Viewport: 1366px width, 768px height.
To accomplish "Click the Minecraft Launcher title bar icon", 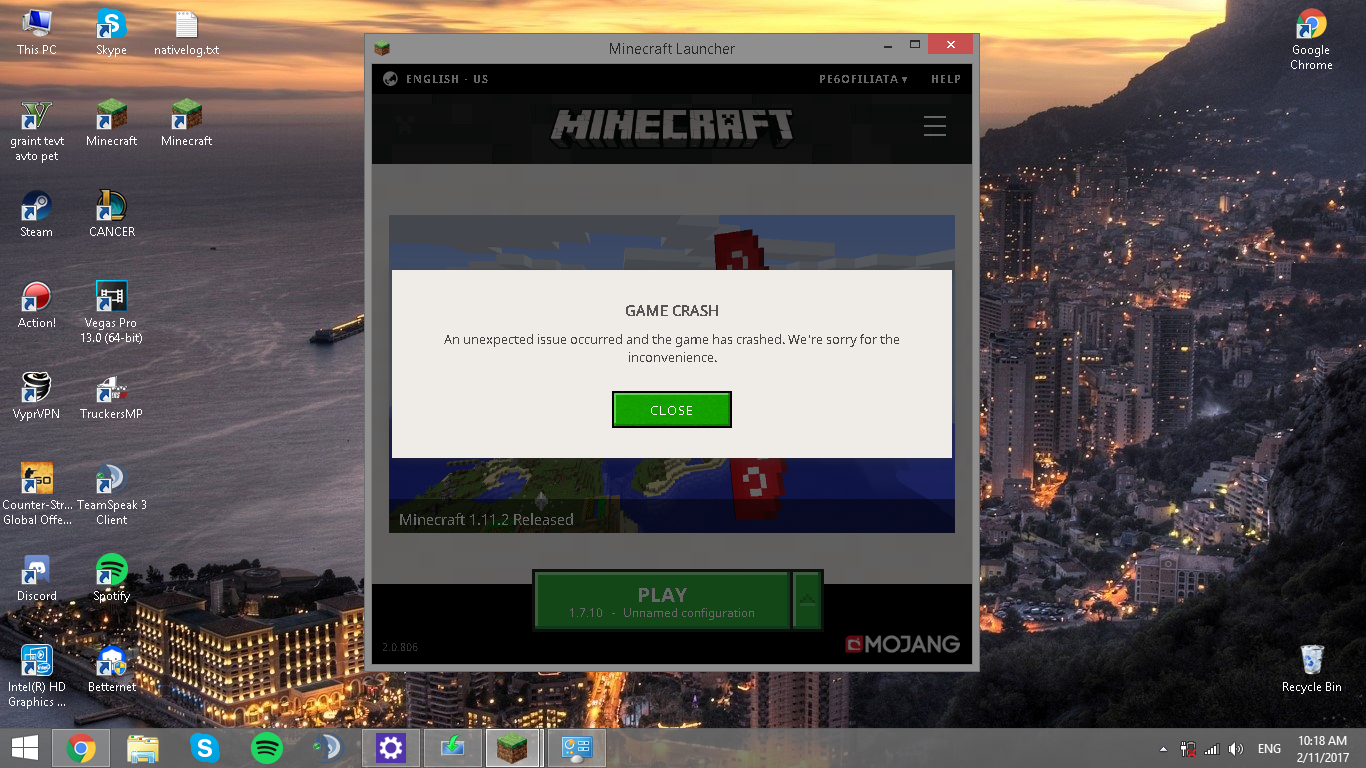I will click(381, 48).
